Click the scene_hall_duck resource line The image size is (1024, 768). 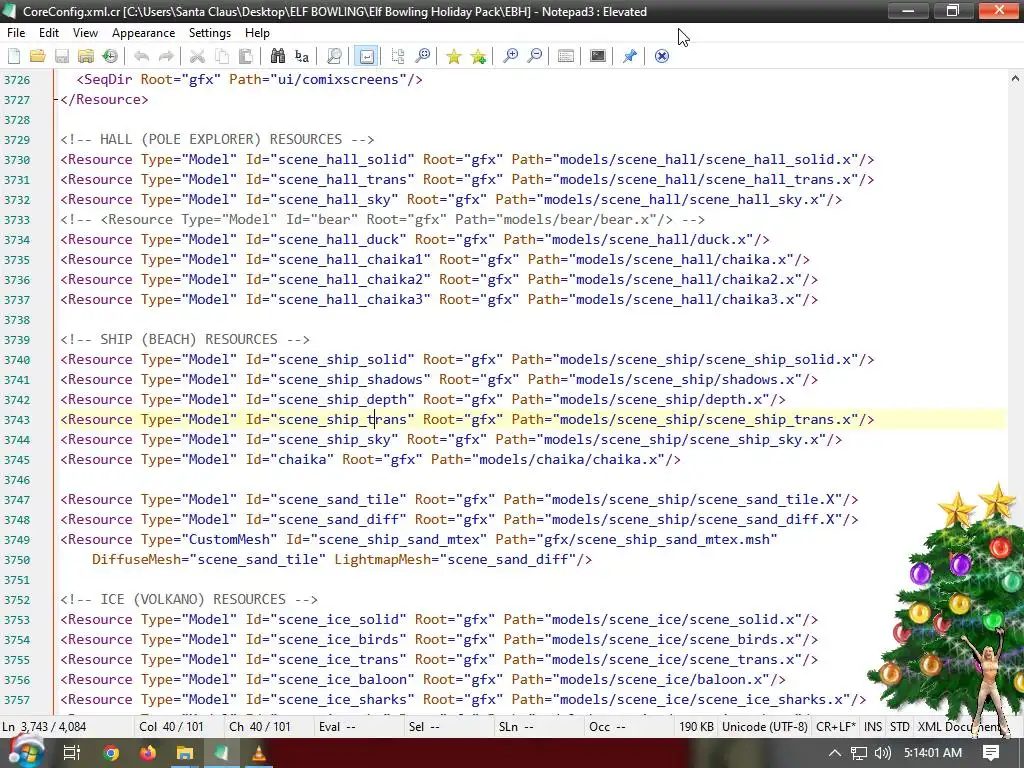pyautogui.click(x=415, y=239)
